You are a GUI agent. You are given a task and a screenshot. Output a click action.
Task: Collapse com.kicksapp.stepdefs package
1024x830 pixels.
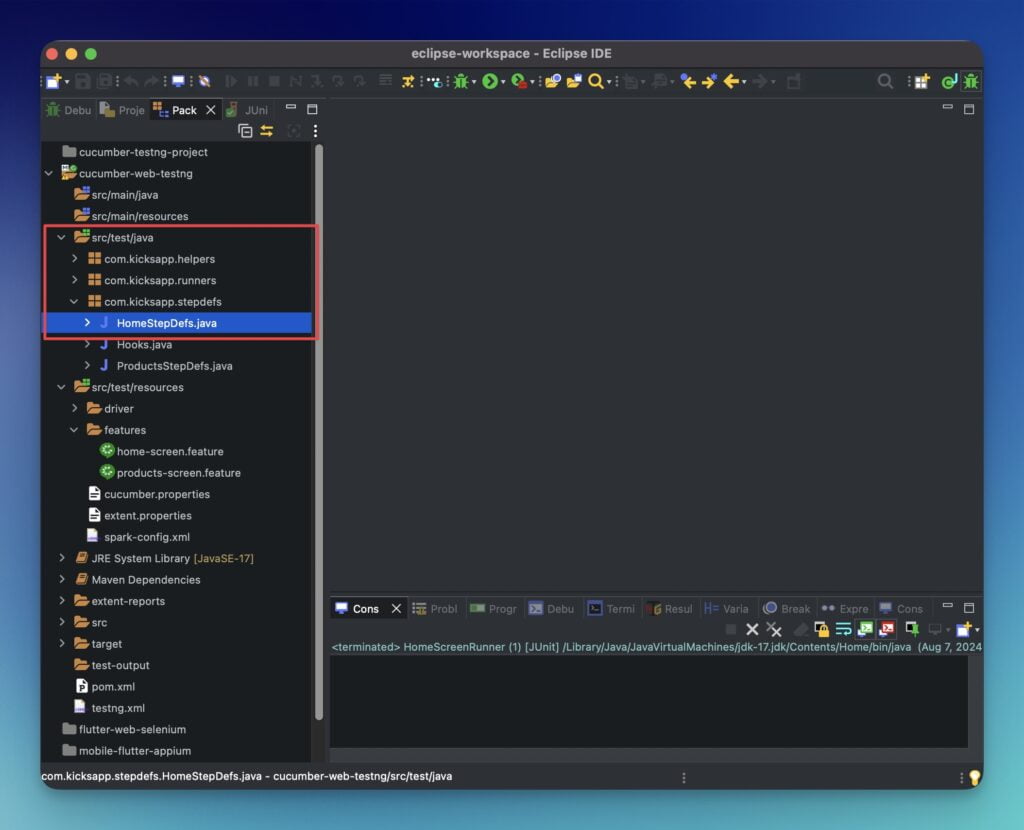(74, 302)
